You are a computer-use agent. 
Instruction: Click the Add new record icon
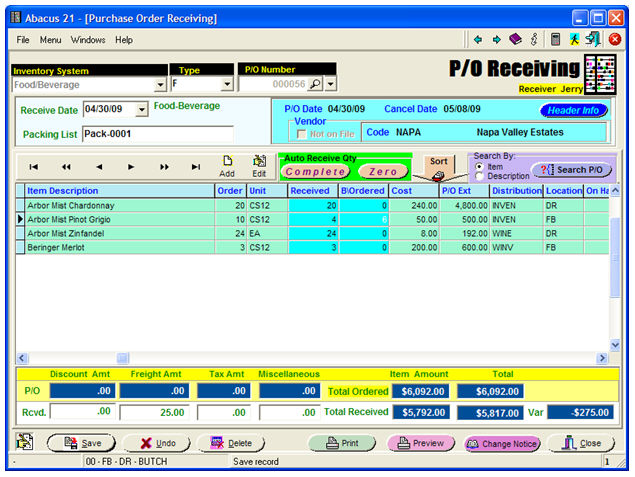[x=227, y=165]
